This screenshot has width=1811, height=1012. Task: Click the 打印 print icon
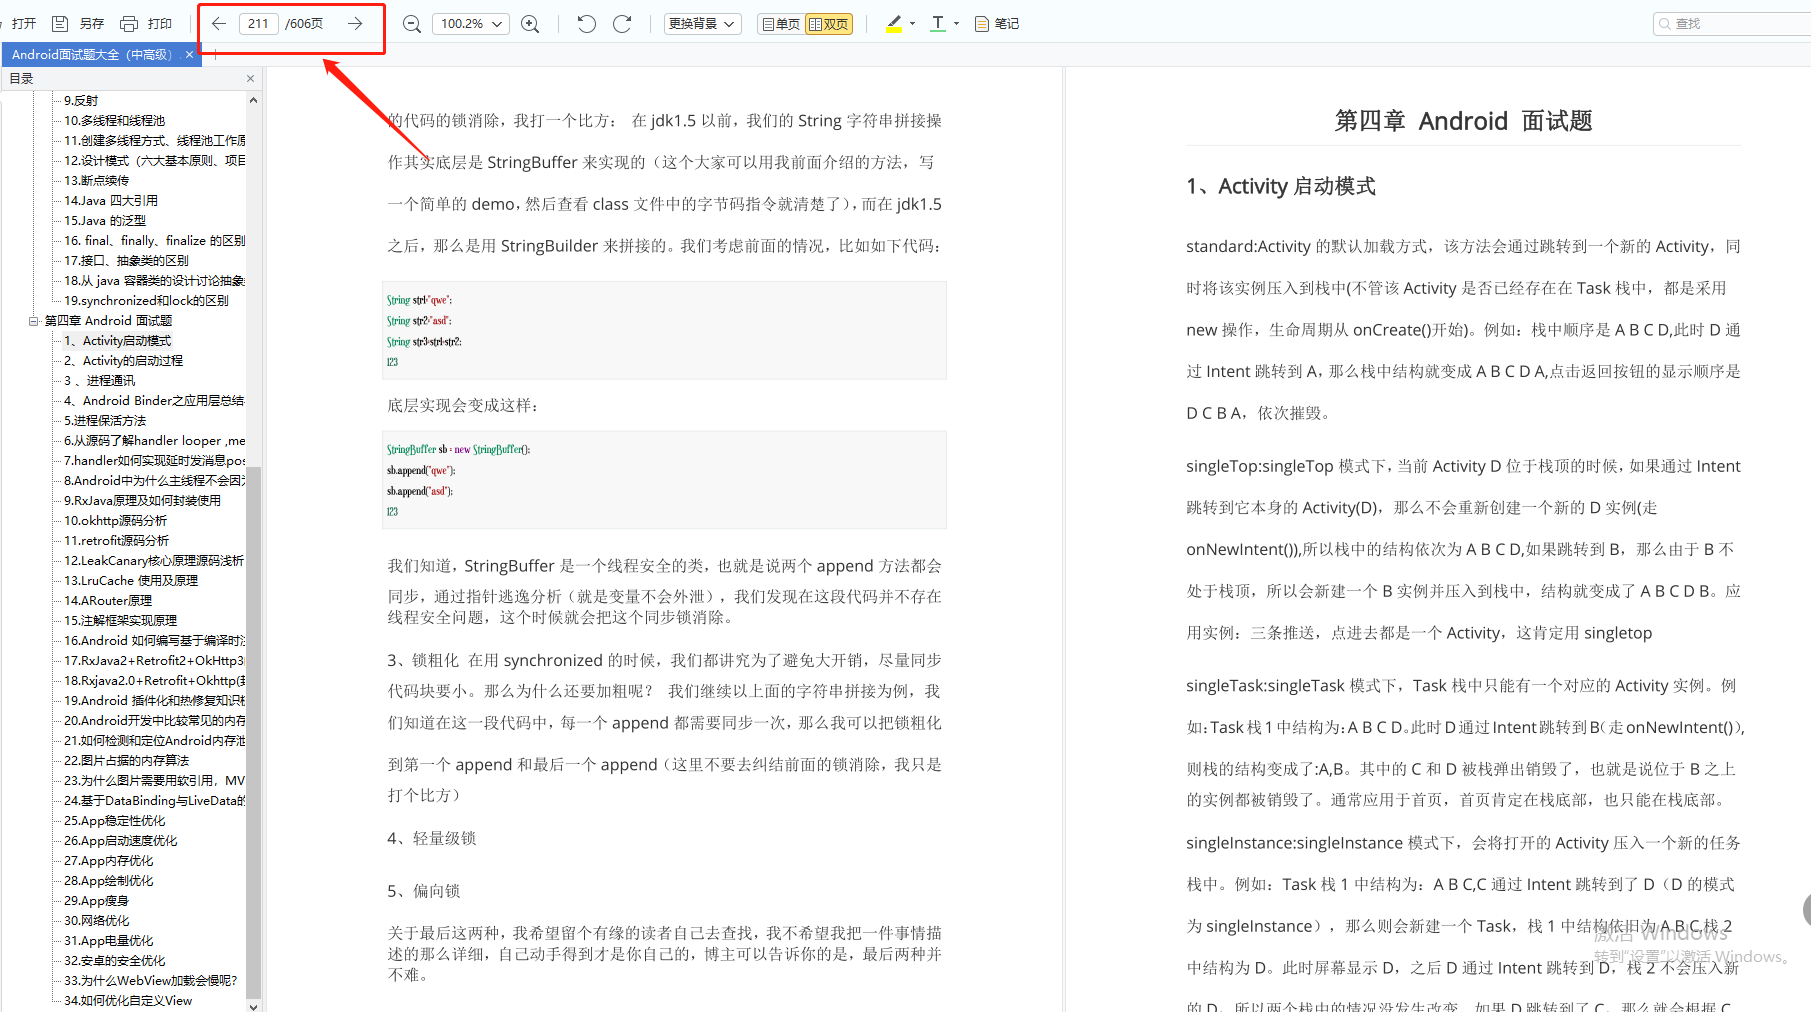[129, 23]
